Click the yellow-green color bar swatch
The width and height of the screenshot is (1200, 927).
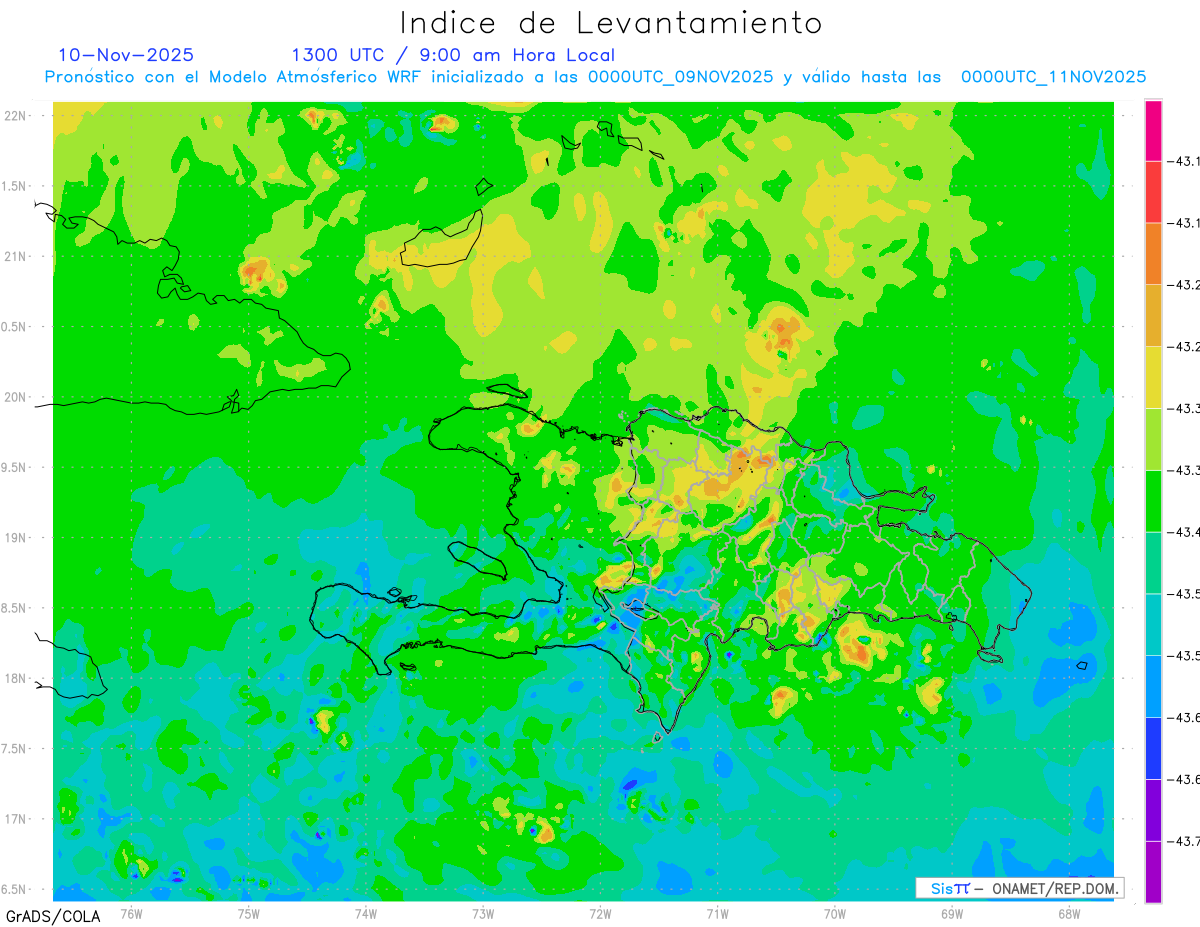point(1153,439)
